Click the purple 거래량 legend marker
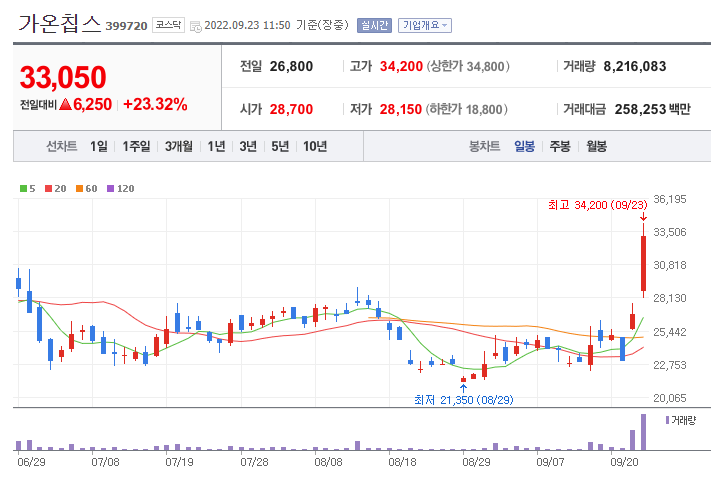The image size is (711, 478). pos(667,420)
